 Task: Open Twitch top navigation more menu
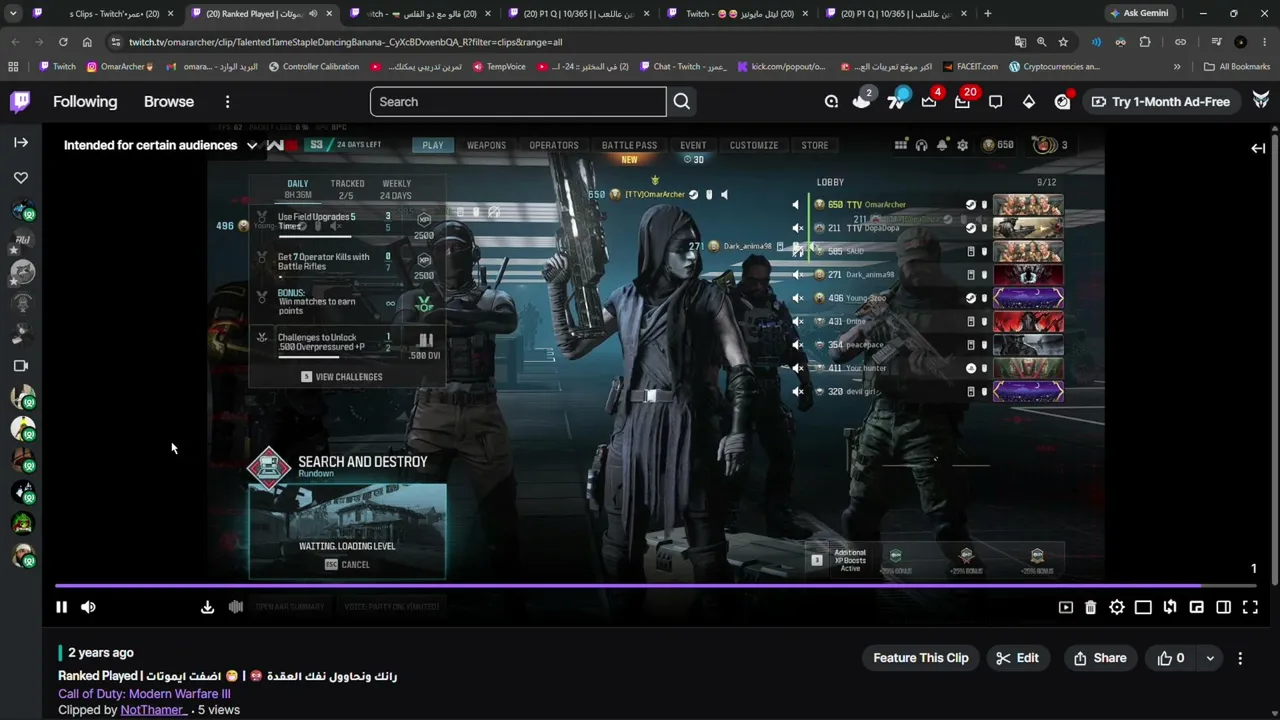pos(227,102)
